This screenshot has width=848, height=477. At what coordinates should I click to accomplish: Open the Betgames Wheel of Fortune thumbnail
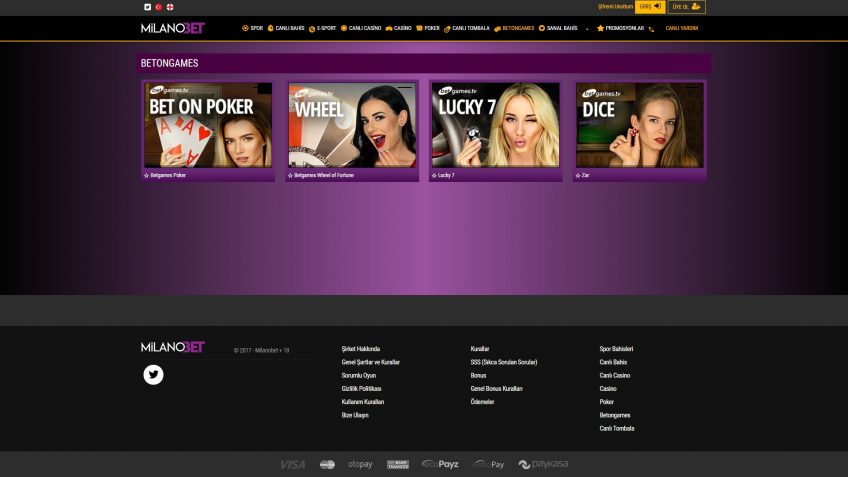[x=352, y=125]
